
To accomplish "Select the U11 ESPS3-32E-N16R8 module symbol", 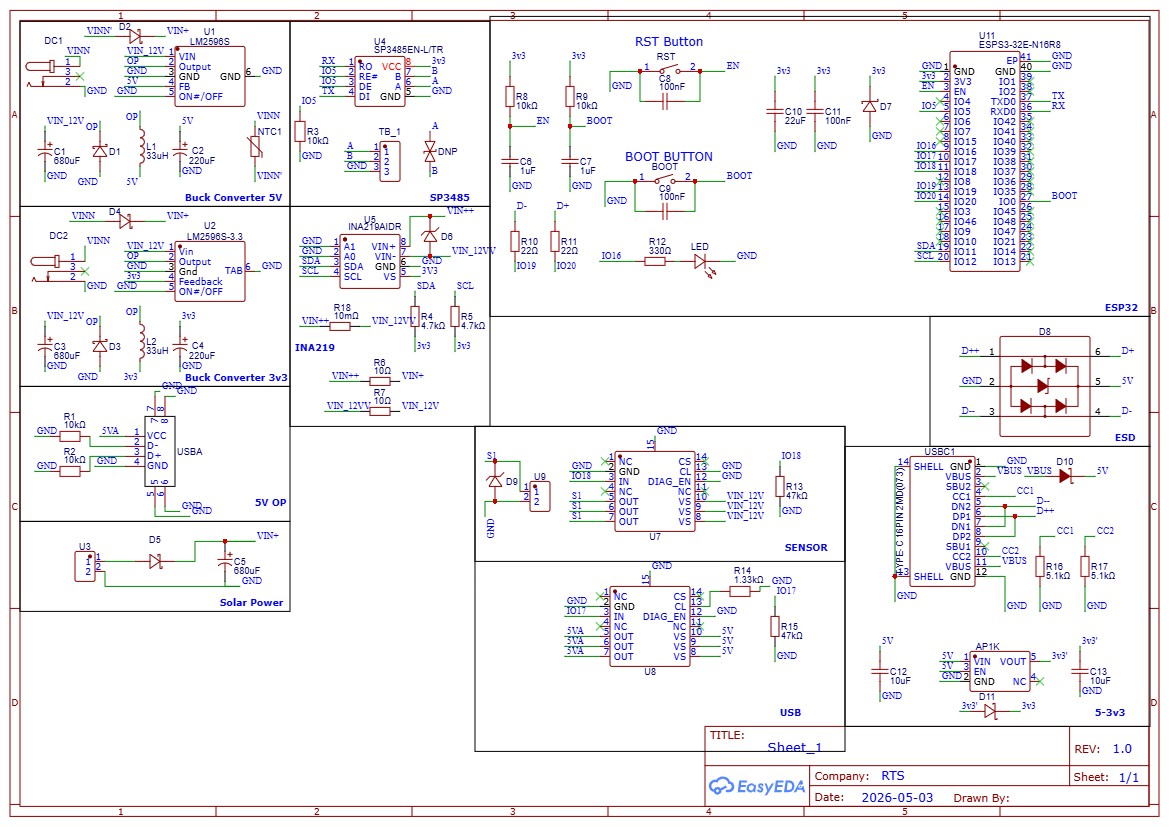I will pos(984,162).
